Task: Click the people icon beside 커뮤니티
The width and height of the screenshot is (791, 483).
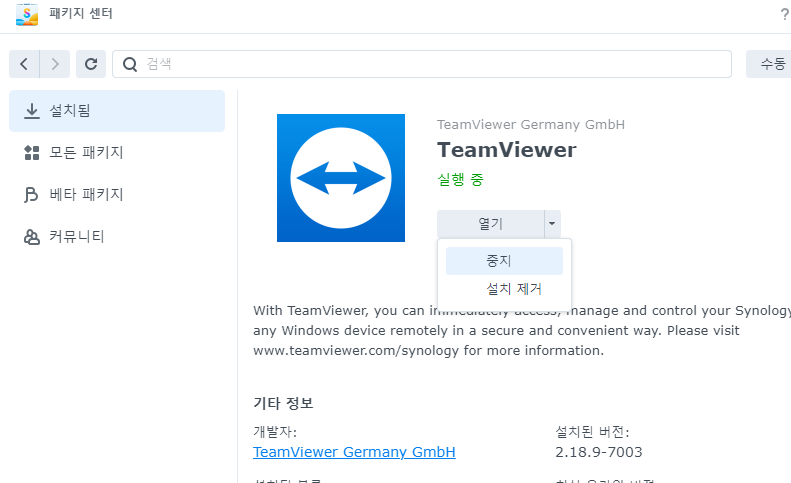Action: (x=32, y=237)
